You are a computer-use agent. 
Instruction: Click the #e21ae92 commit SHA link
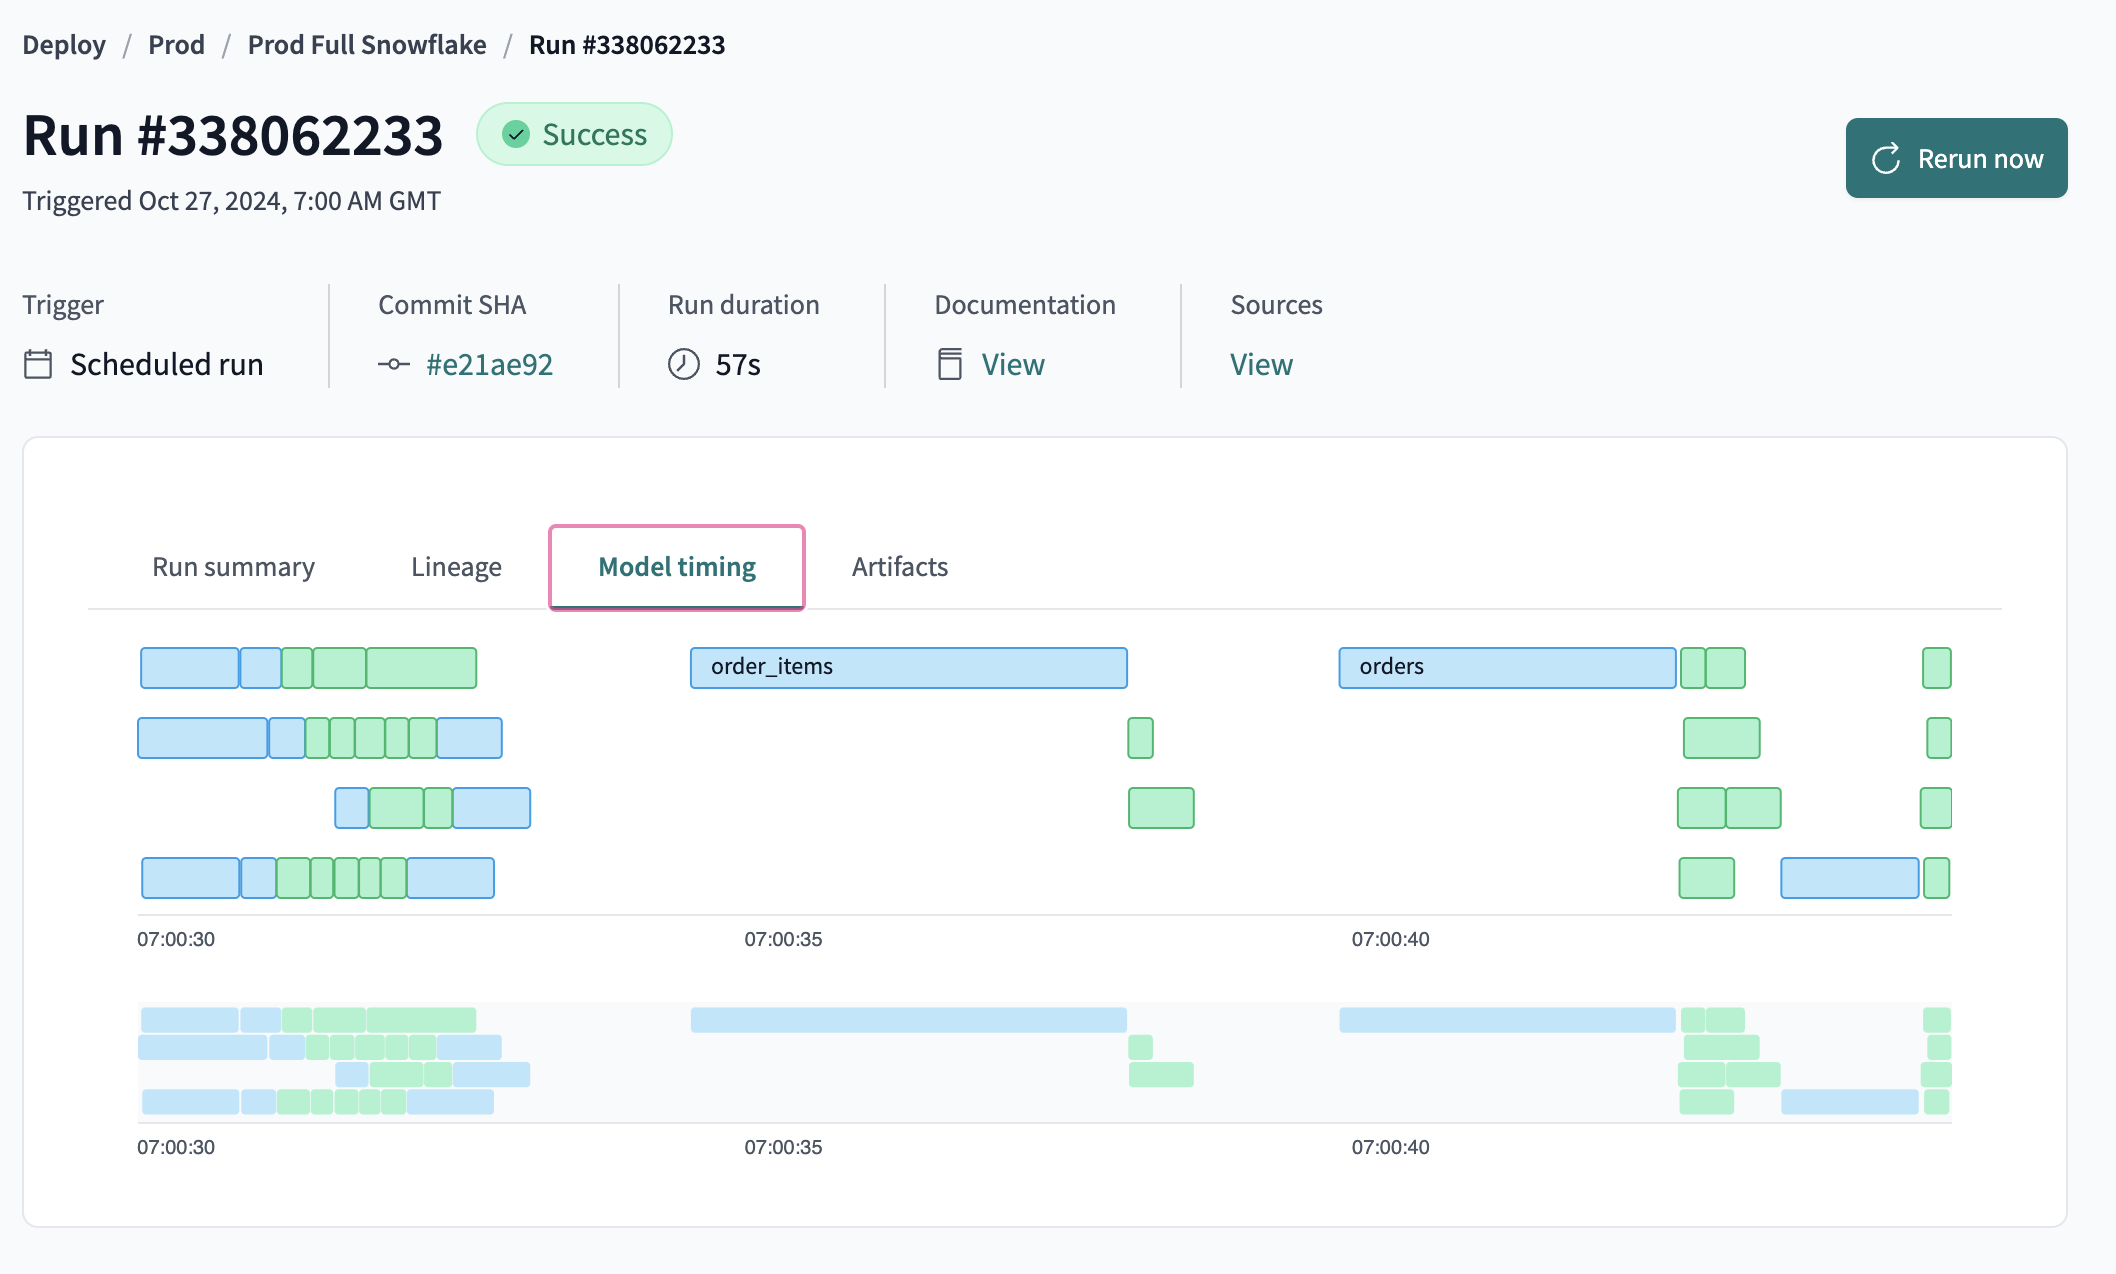pyautogui.click(x=487, y=363)
